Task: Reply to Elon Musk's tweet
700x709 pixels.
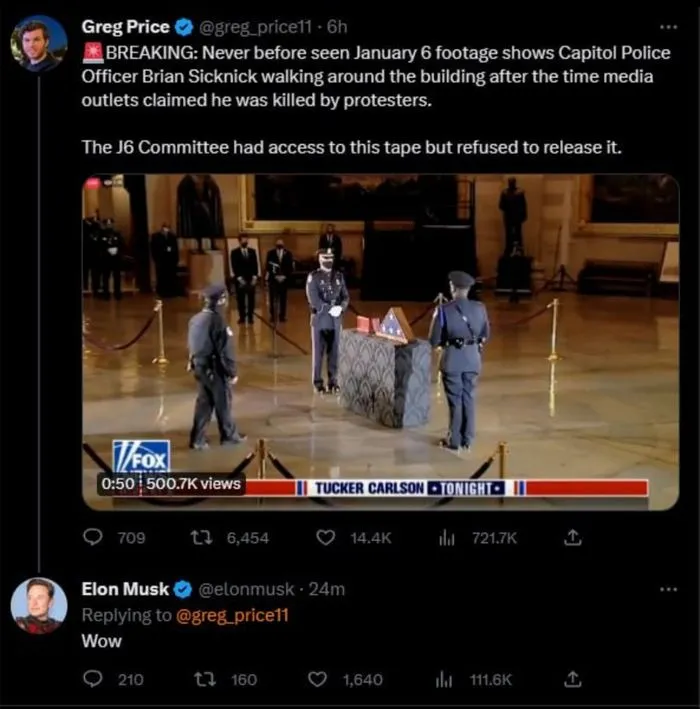Action: (x=93, y=679)
